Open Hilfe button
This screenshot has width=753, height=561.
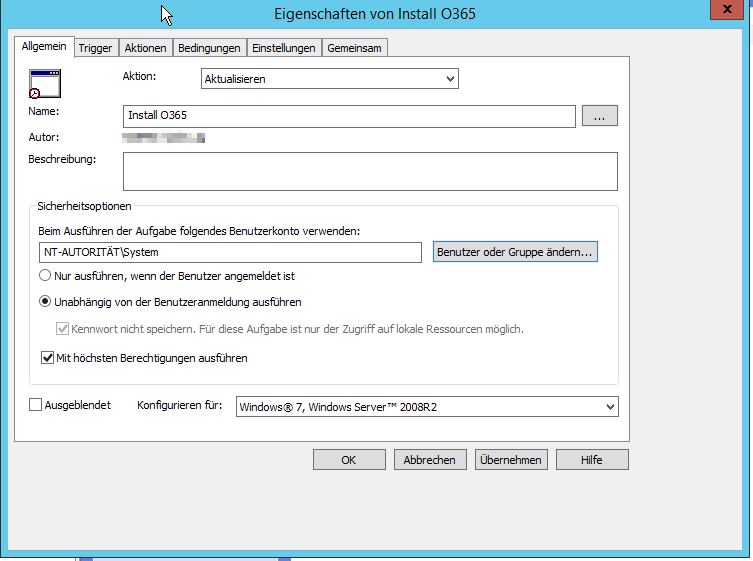point(592,460)
